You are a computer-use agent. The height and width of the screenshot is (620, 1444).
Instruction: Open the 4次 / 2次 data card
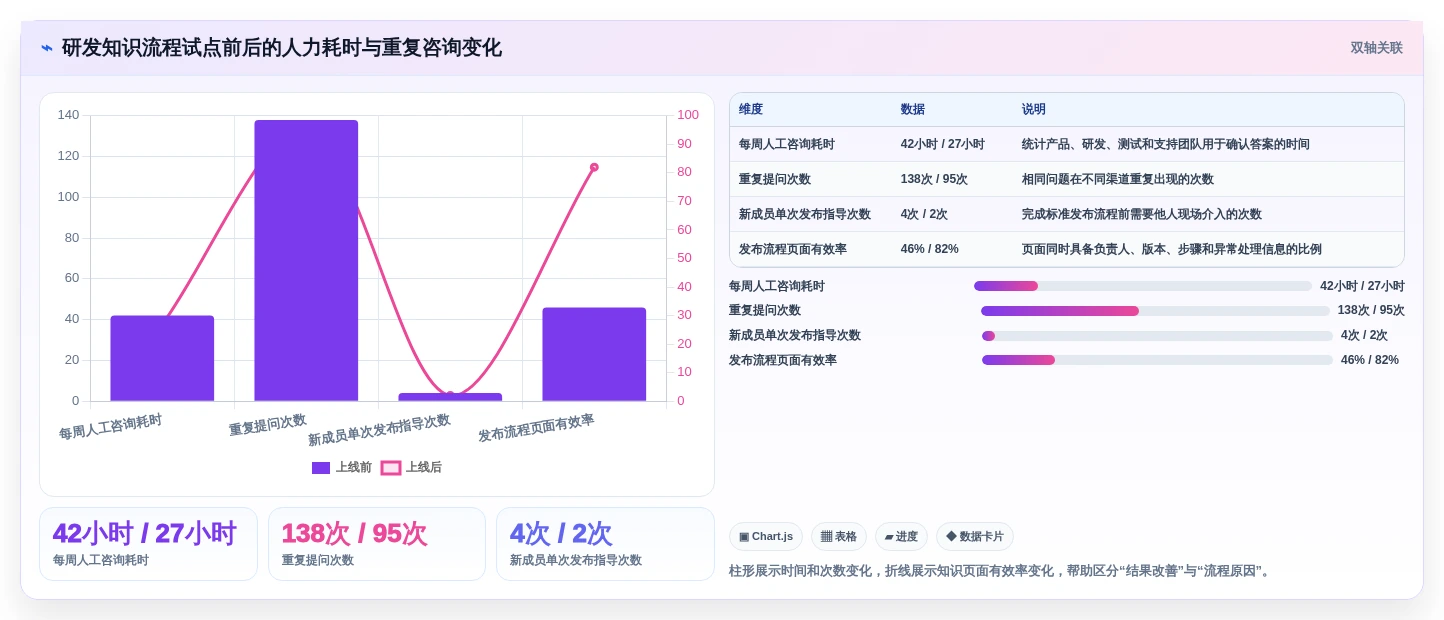[605, 544]
